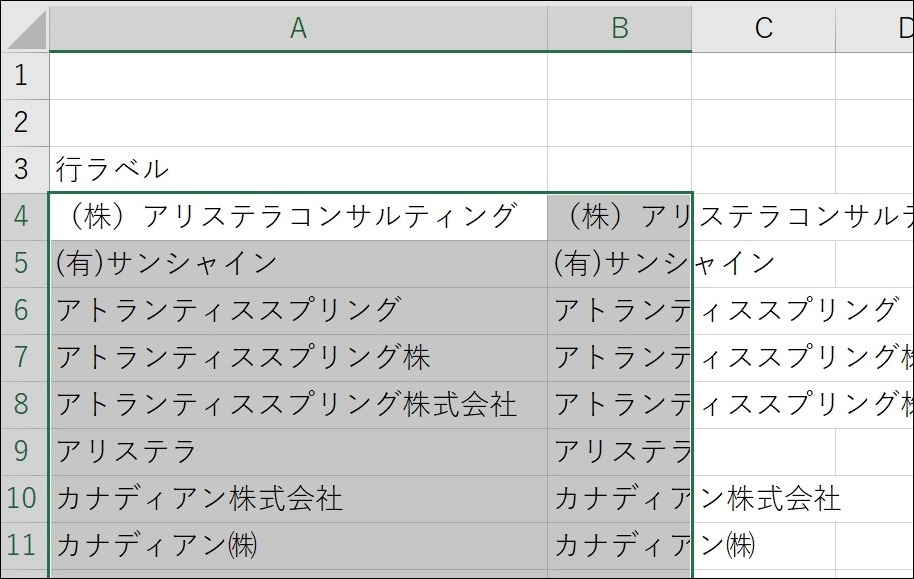914x579 pixels.
Task: Select row 2 header
Action: pos(24,123)
